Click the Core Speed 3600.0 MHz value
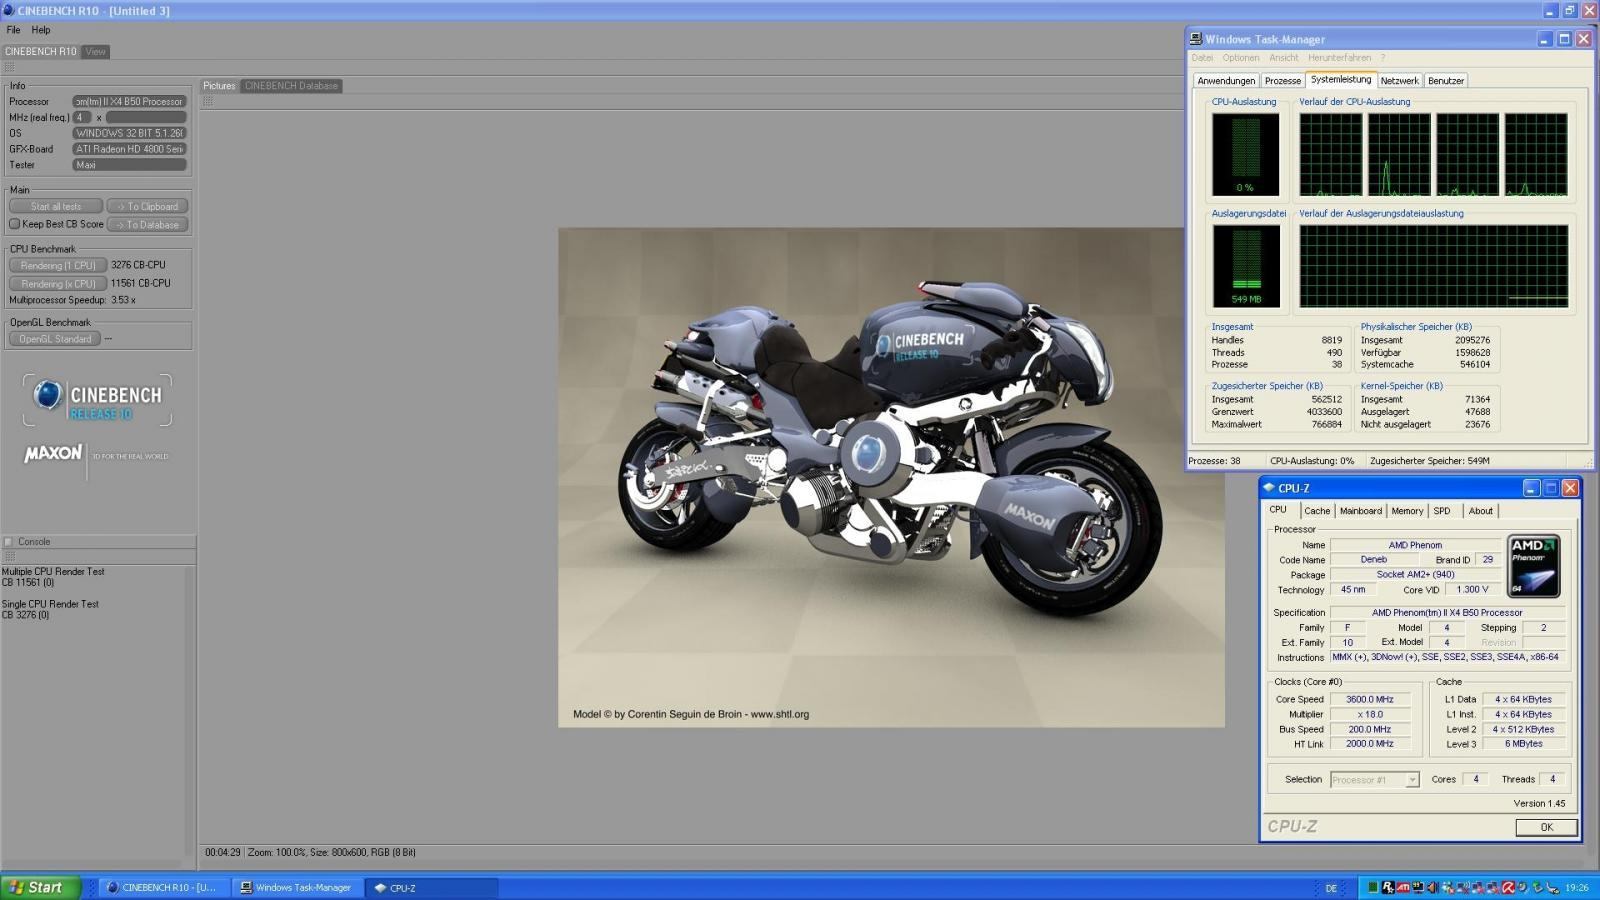 tap(1370, 700)
